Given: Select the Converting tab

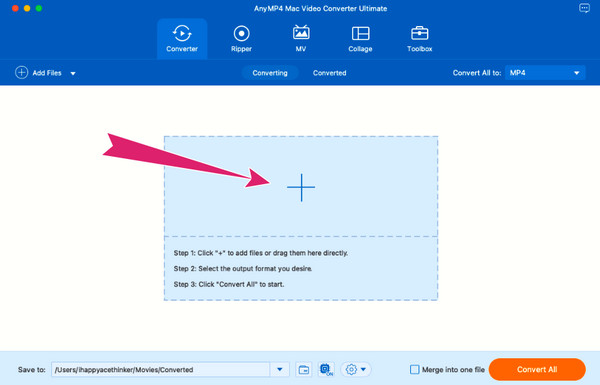Looking at the screenshot, I should tap(270, 73).
